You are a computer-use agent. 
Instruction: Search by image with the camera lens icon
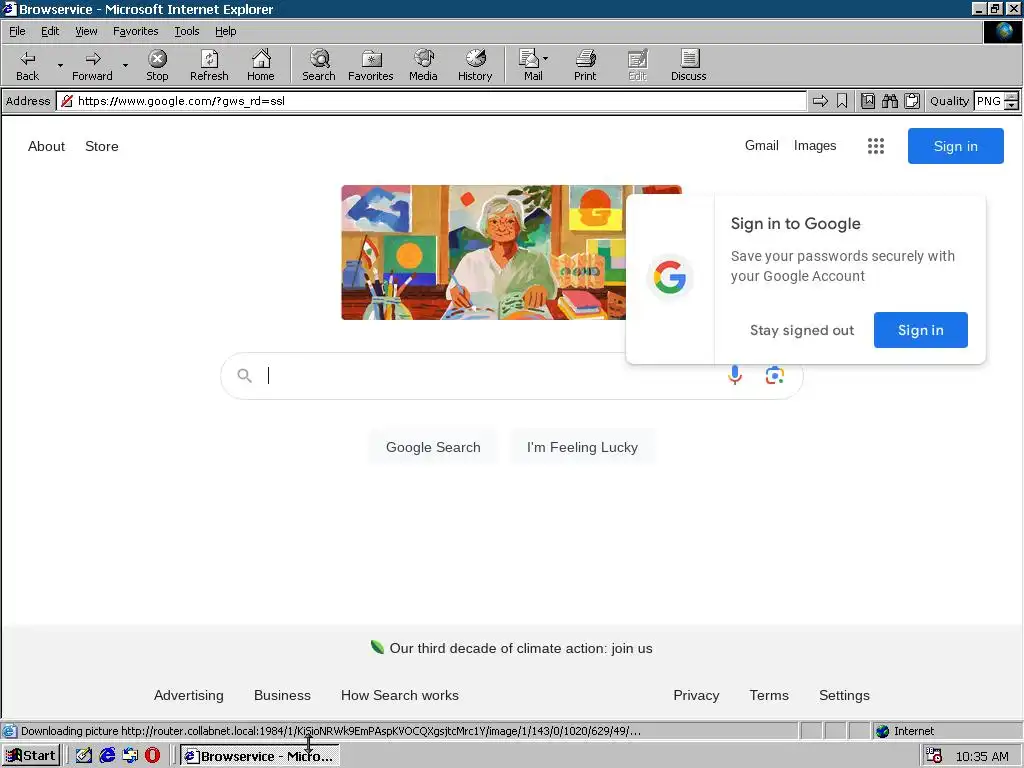point(775,375)
